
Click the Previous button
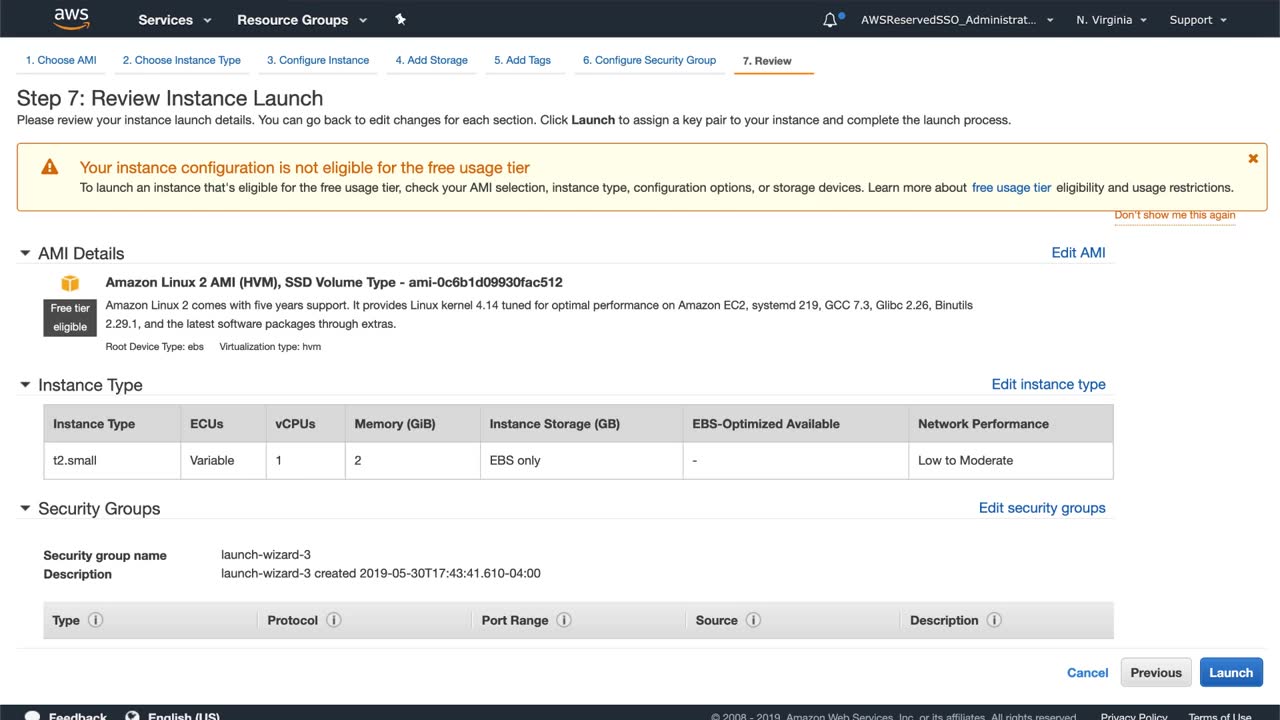tap(1156, 673)
